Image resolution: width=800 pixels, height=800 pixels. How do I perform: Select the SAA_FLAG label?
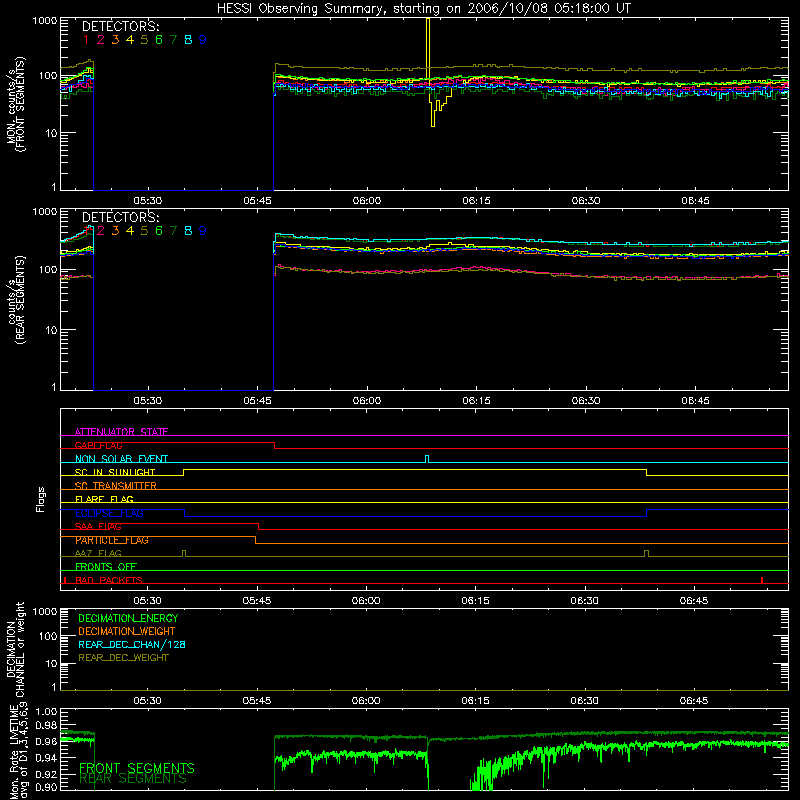(x=98, y=526)
